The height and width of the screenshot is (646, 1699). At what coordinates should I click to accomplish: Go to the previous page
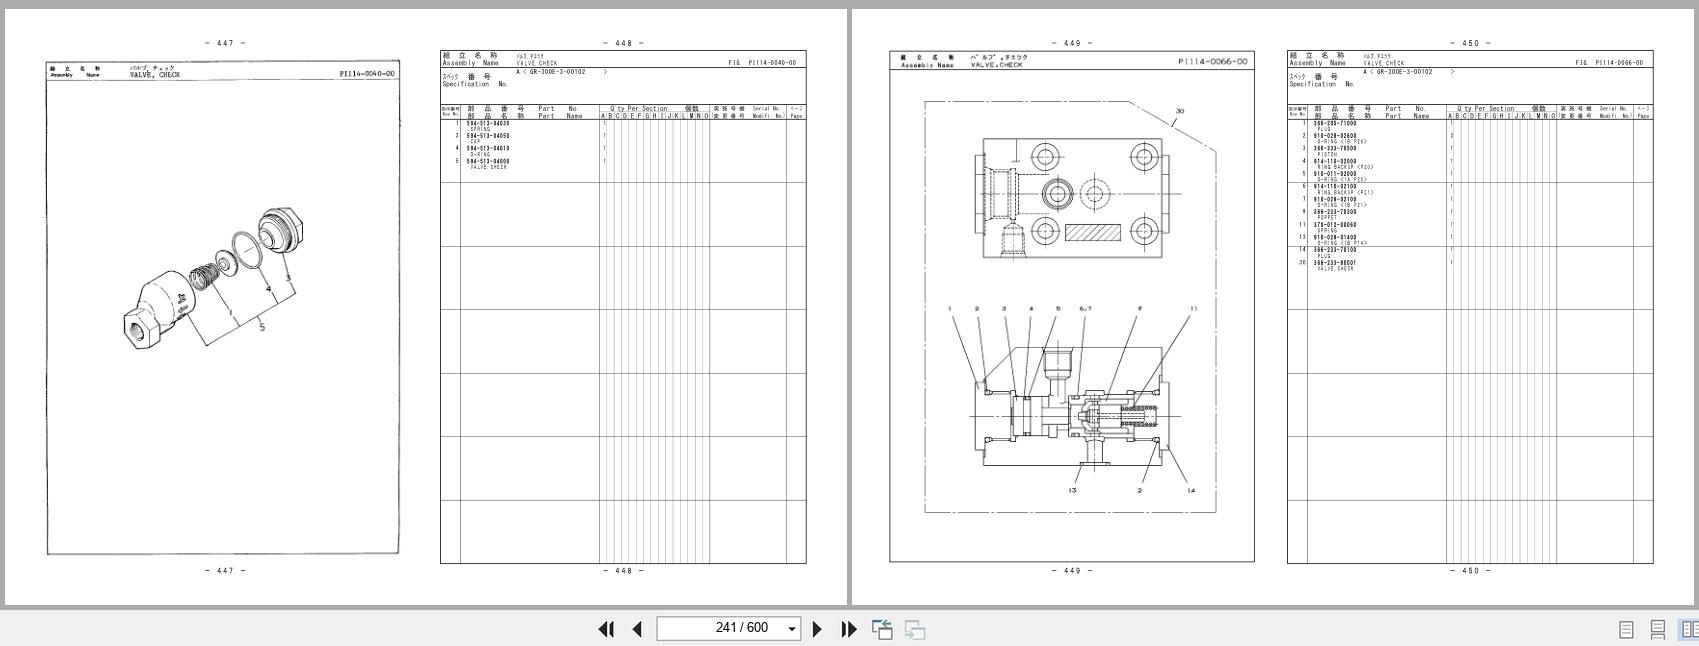(637, 629)
